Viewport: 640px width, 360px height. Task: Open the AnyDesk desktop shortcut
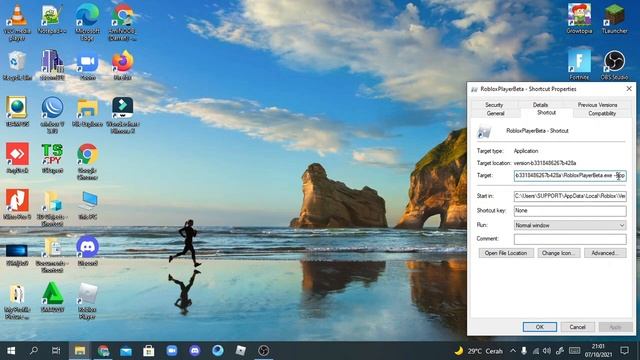pos(17,158)
